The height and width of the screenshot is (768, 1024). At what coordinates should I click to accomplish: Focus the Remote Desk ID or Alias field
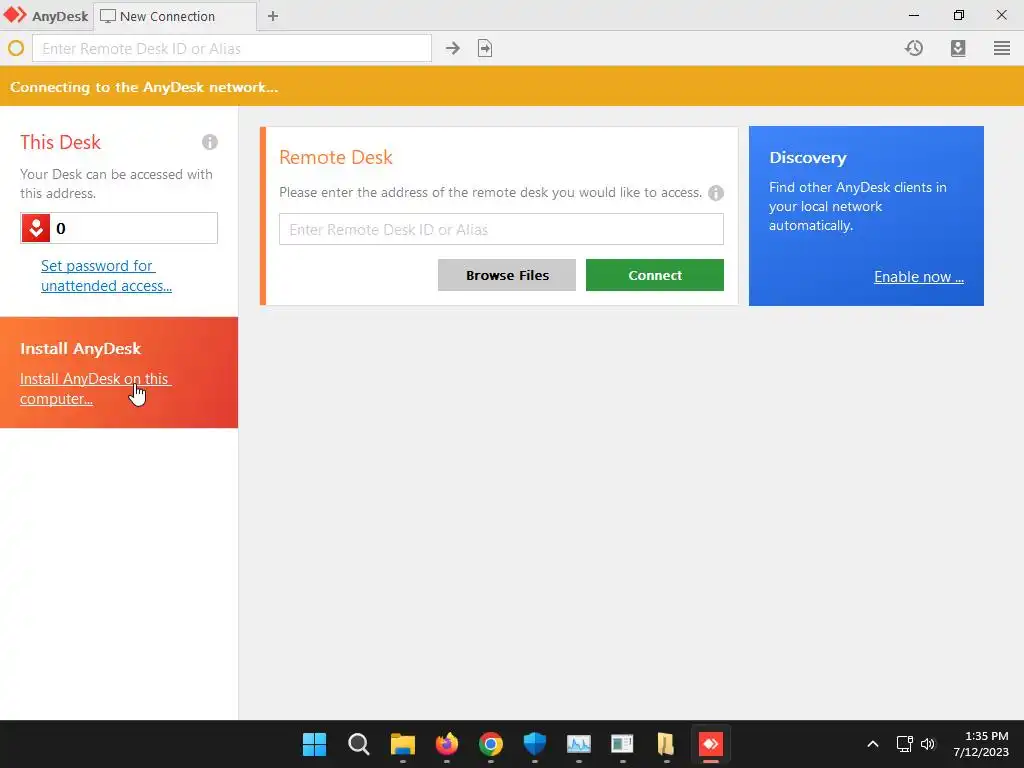(501, 229)
